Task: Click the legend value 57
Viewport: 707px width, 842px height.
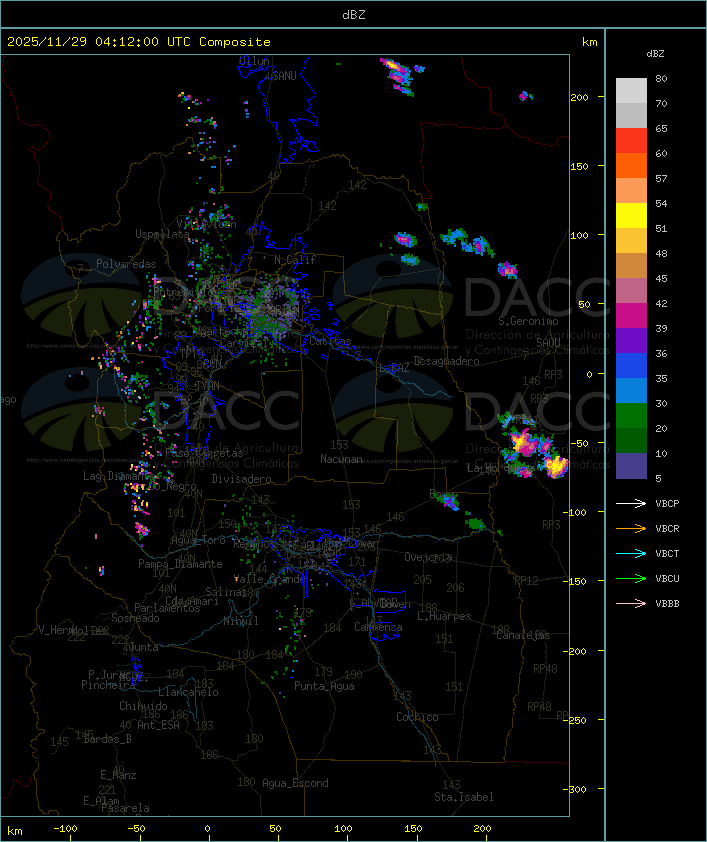Action: click(661, 178)
